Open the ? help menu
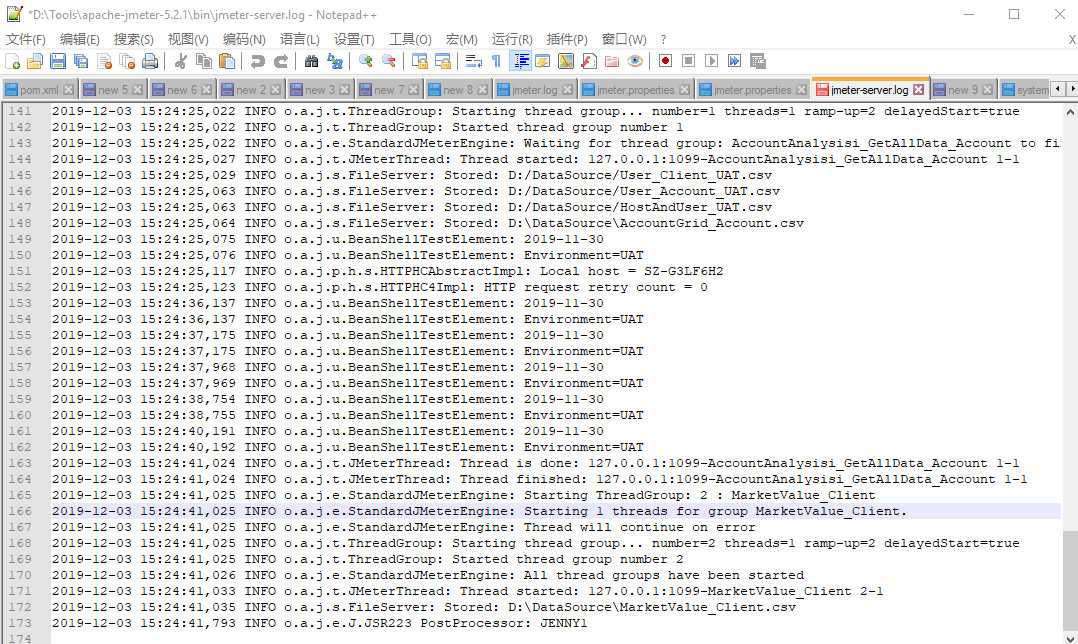1078x644 pixels. (x=663, y=39)
